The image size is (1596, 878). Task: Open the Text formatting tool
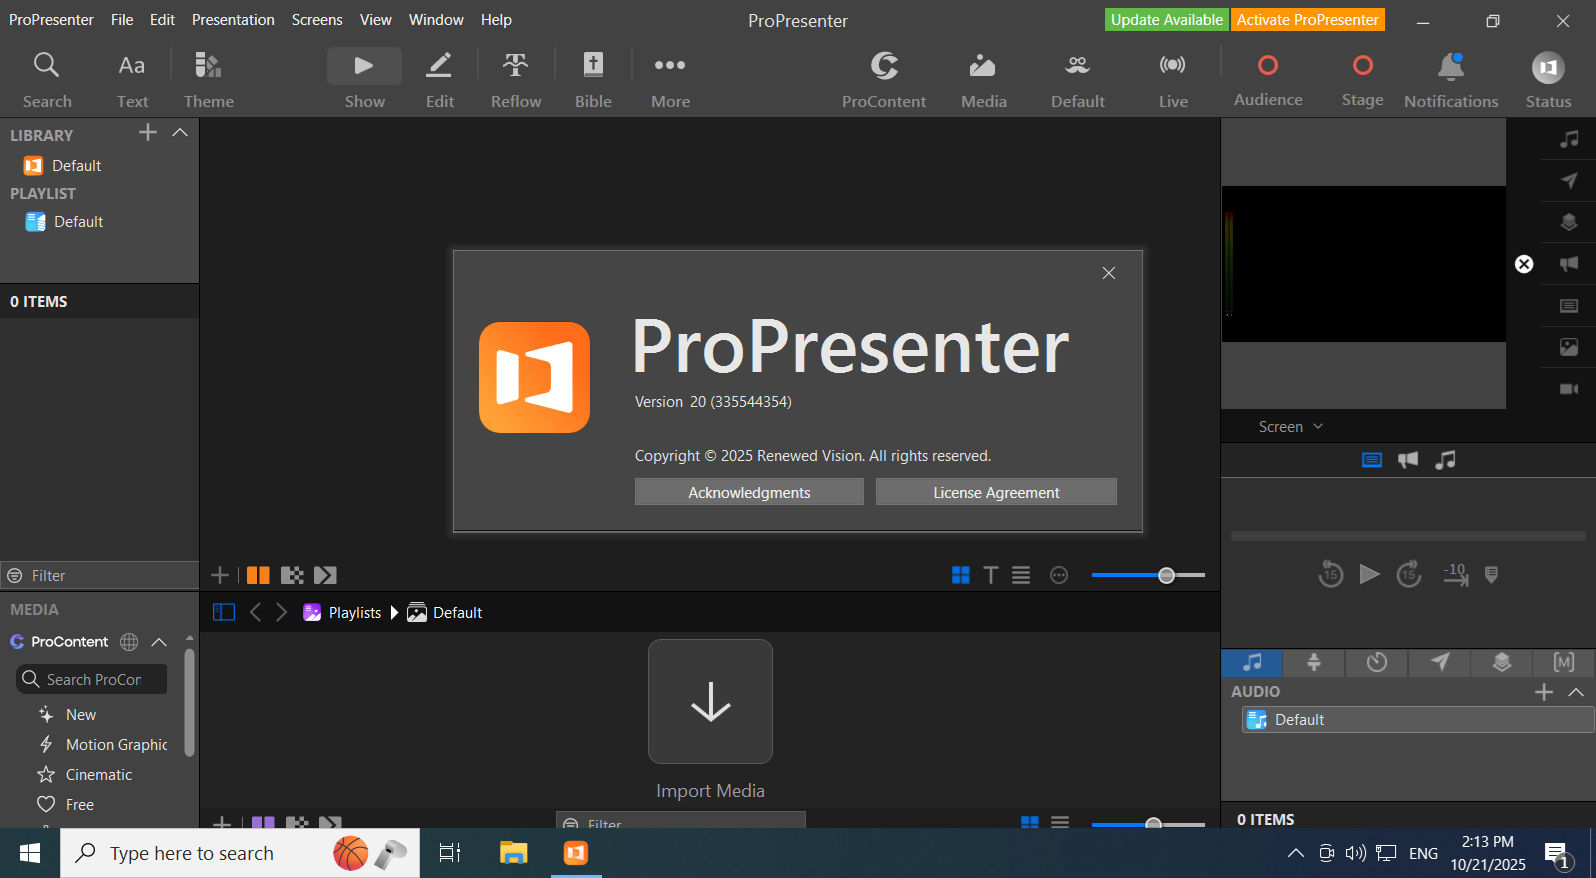132,80
